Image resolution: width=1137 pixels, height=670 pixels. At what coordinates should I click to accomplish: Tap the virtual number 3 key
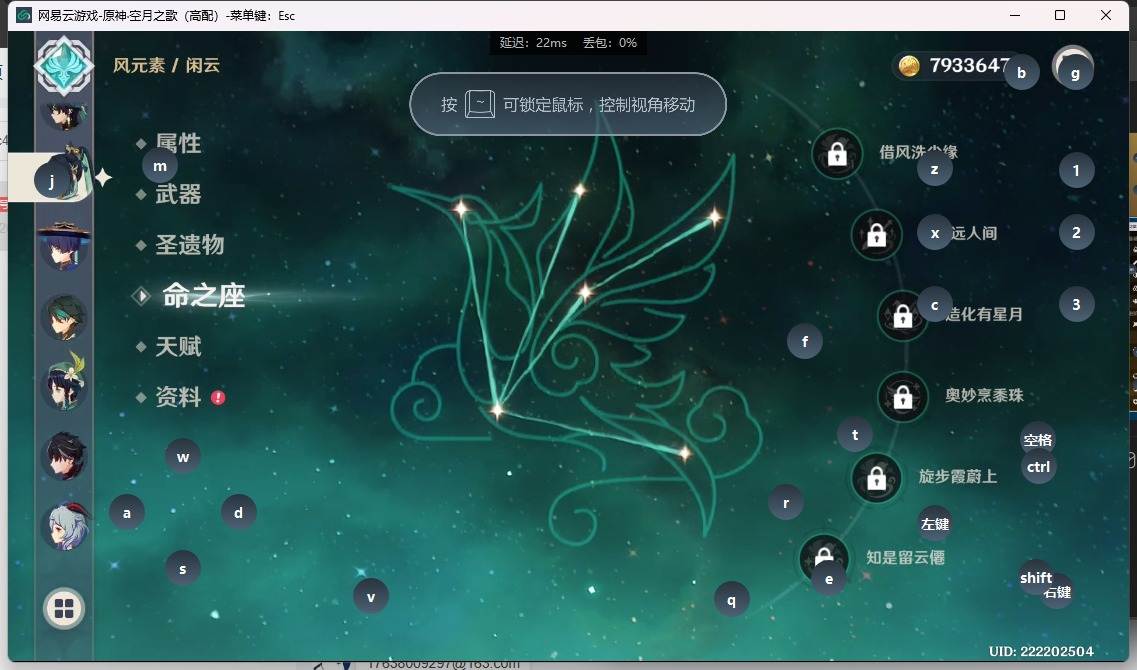[x=1076, y=305]
